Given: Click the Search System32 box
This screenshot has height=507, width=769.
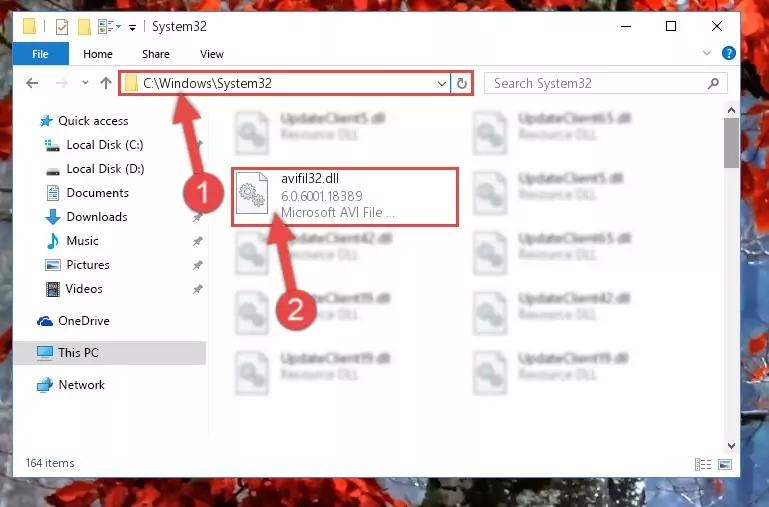Looking at the screenshot, I should [x=606, y=83].
